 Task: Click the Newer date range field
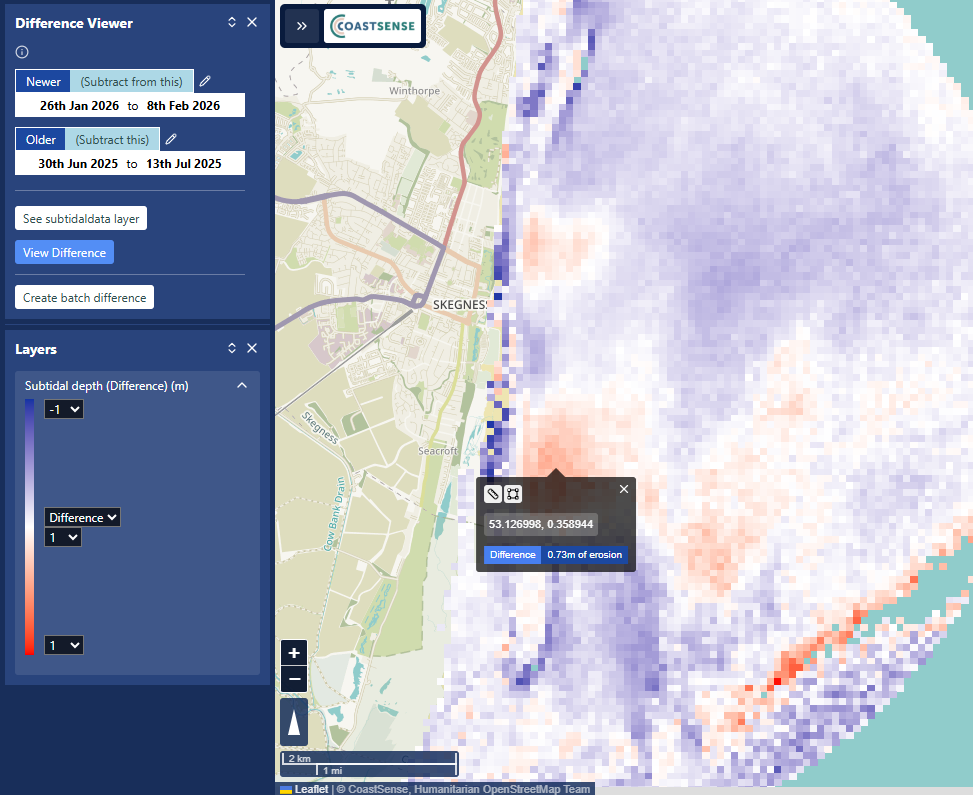tap(130, 106)
